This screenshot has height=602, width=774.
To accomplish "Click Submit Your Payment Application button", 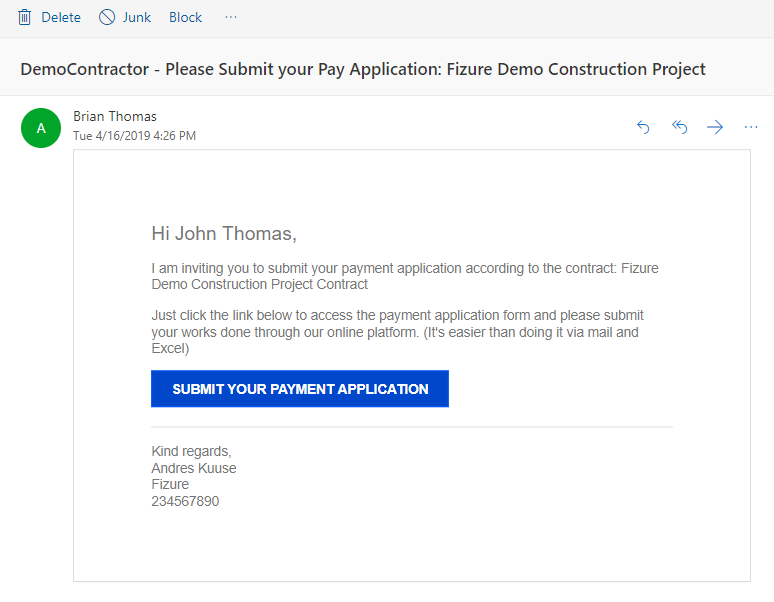I will click(300, 389).
